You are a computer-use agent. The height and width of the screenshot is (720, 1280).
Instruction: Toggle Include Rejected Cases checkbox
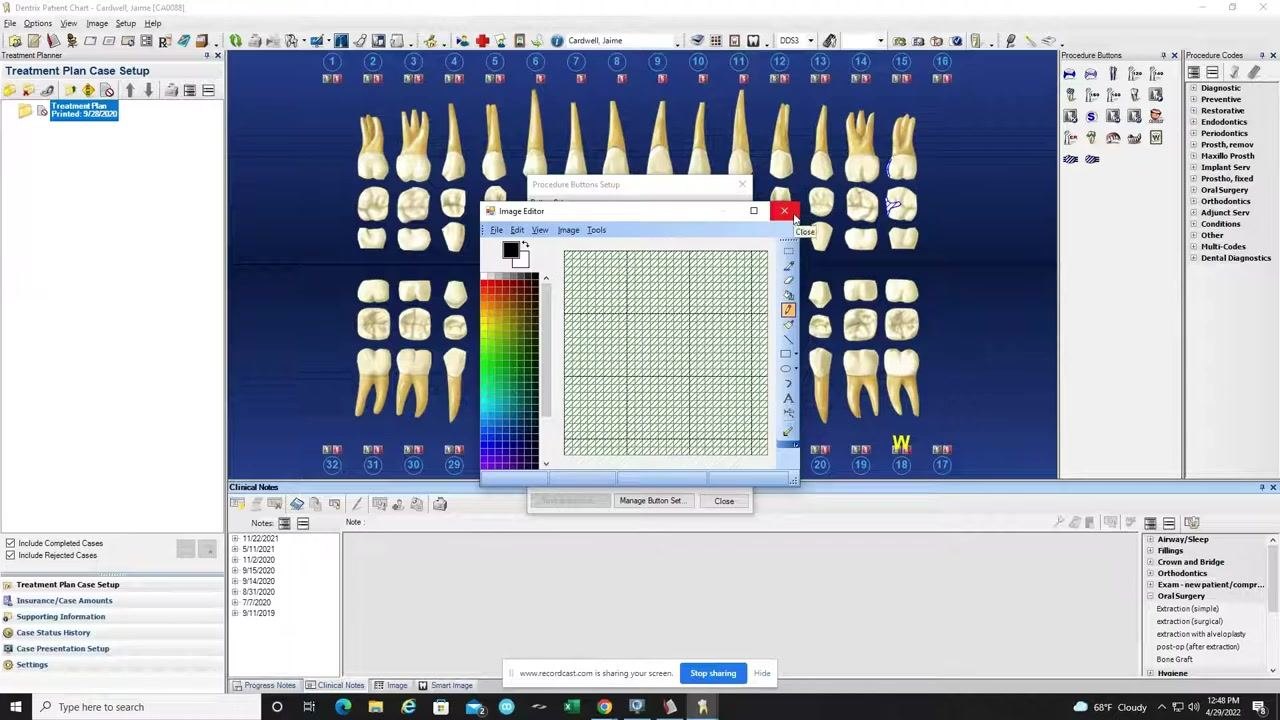pyautogui.click(x=10, y=555)
